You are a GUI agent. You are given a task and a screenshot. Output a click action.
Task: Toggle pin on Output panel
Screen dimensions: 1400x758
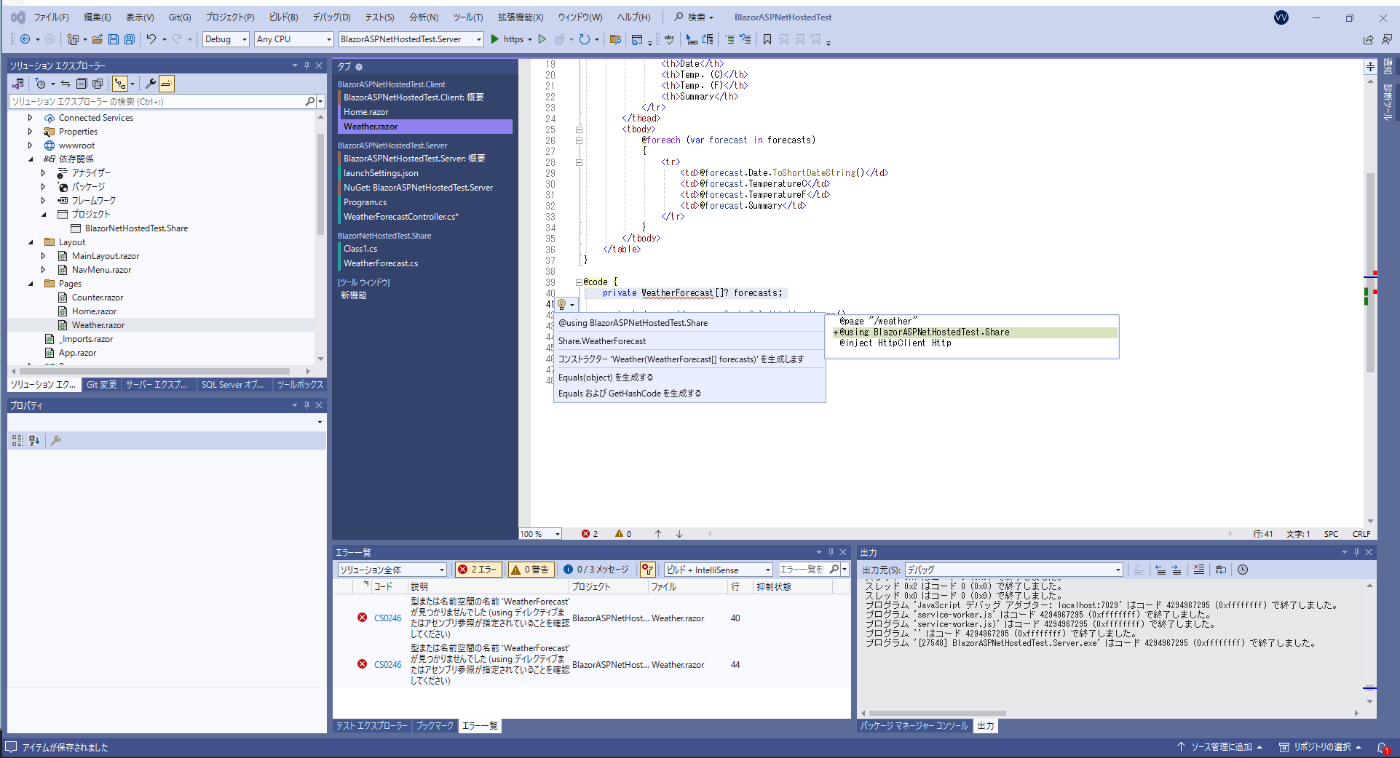[1355, 552]
